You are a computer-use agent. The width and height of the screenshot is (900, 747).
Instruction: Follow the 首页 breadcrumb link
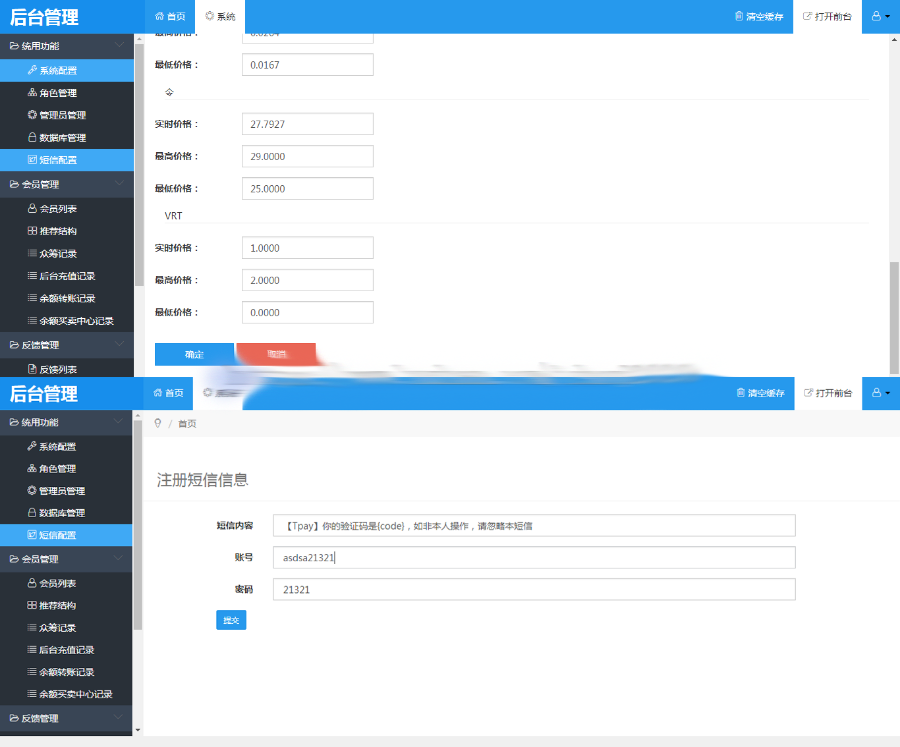click(187, 424)
